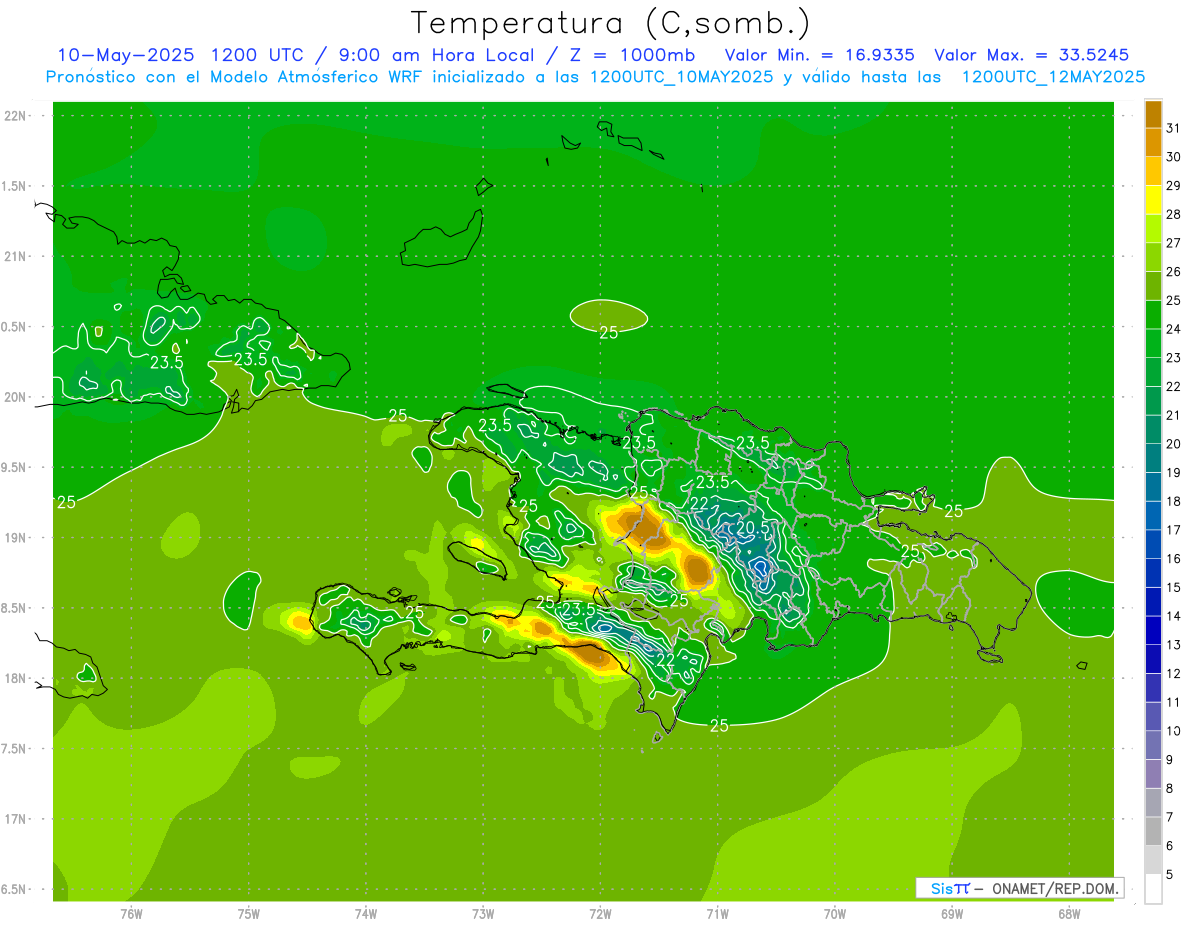Image resolution: width=1200 pixels, height=927 pixels.
Task: Click the "72W" longitude axis label
Action: point(600,914)
